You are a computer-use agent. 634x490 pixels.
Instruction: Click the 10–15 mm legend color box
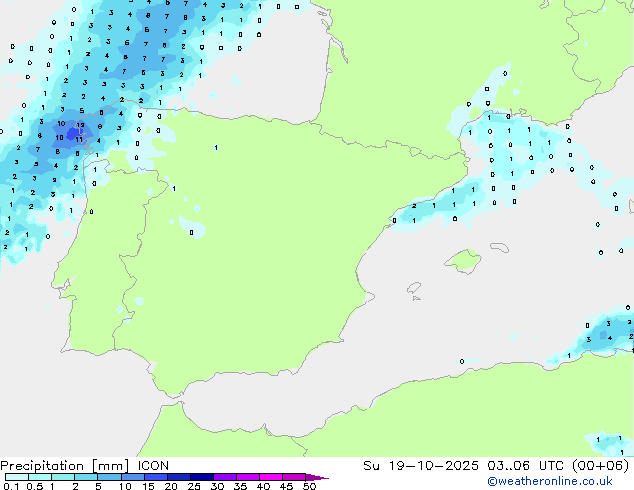pyautogui.click(x=133, y=477)
